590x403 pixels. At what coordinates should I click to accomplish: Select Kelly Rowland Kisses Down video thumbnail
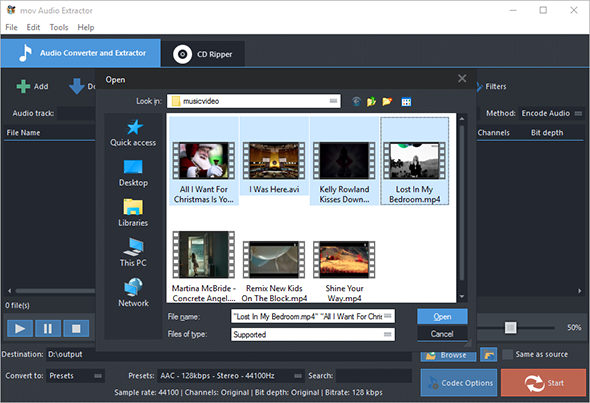[x=344, y=161]
